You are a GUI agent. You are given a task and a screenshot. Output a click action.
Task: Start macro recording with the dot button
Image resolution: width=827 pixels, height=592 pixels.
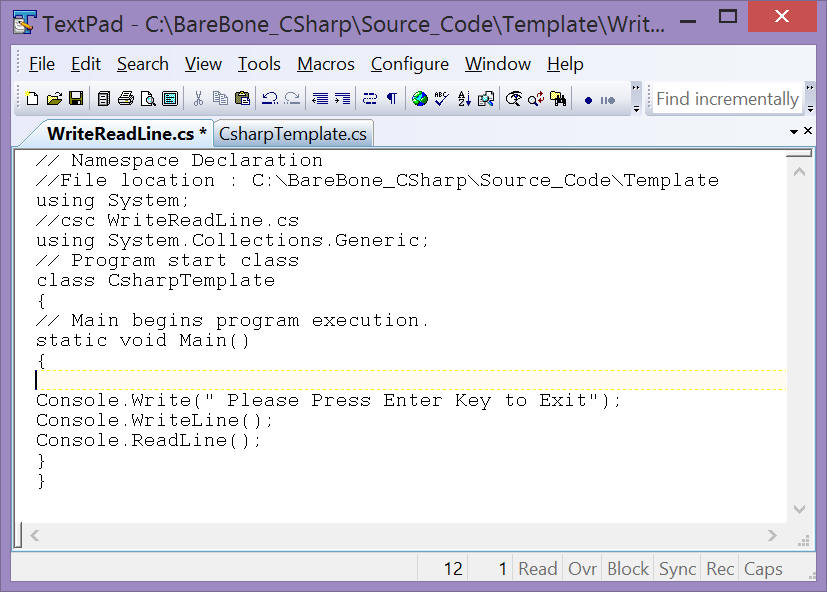point(588,100)
